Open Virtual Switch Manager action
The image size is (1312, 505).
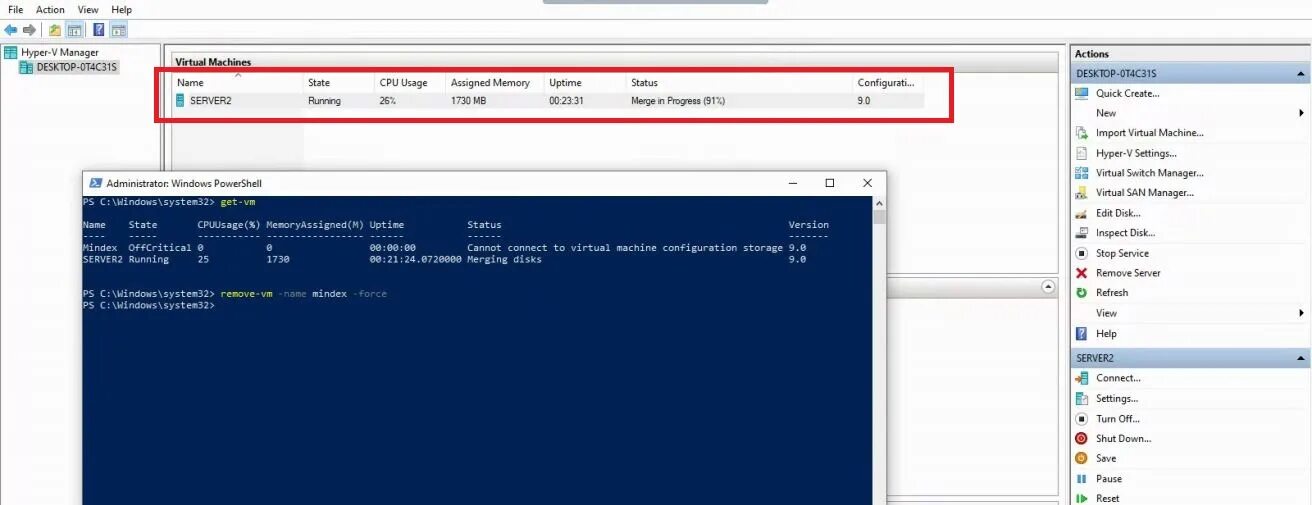[x=1149, y=173]
